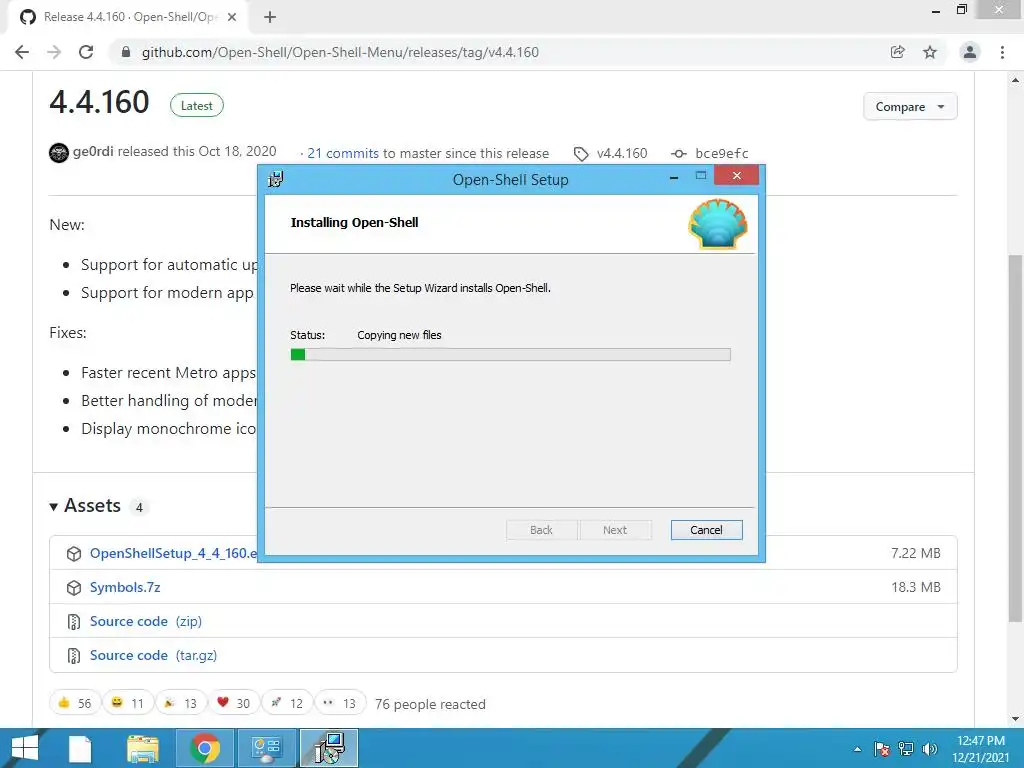1024x768 pixels.
Task: React with rocket emoji (12)
Action: point(287,703)
